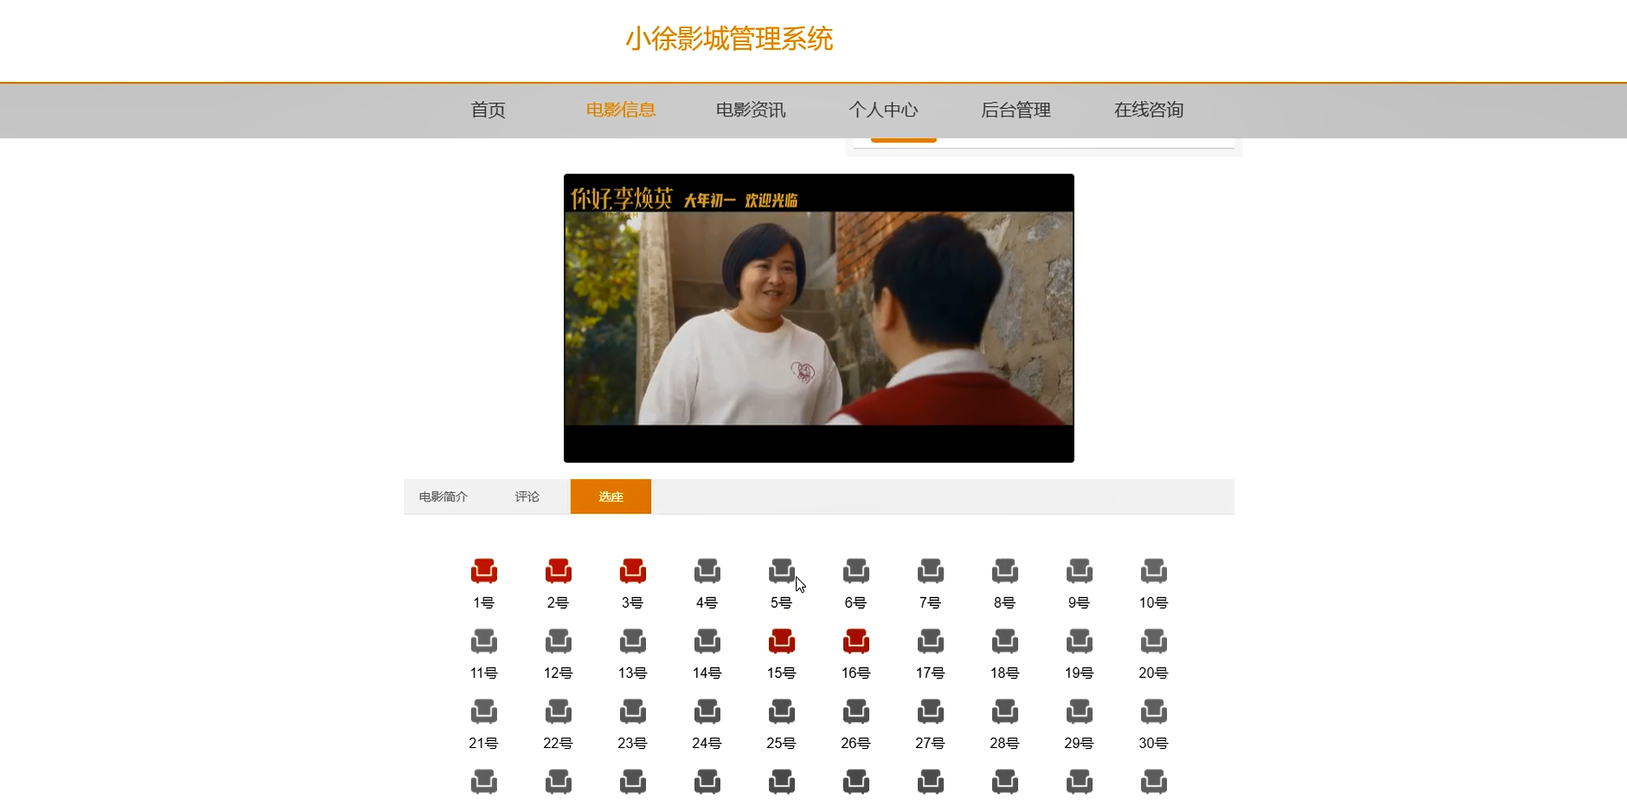The height and width of the screenshot is (802, 1627).
Task: Open 在线咨询 navigation item
Action: 1149,110
